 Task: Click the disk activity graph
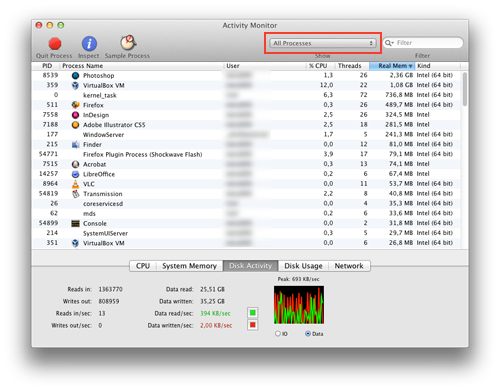pos(299,305)
